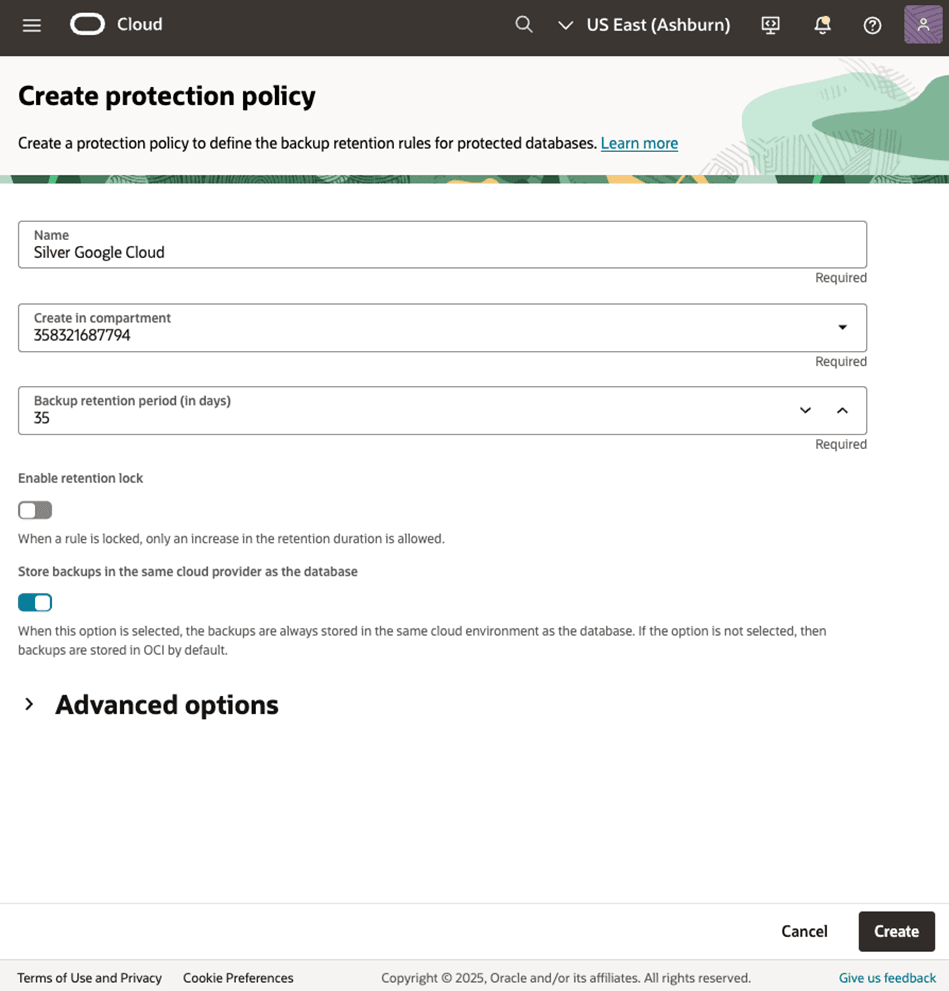Open the Help menu icon

(872, 25)
